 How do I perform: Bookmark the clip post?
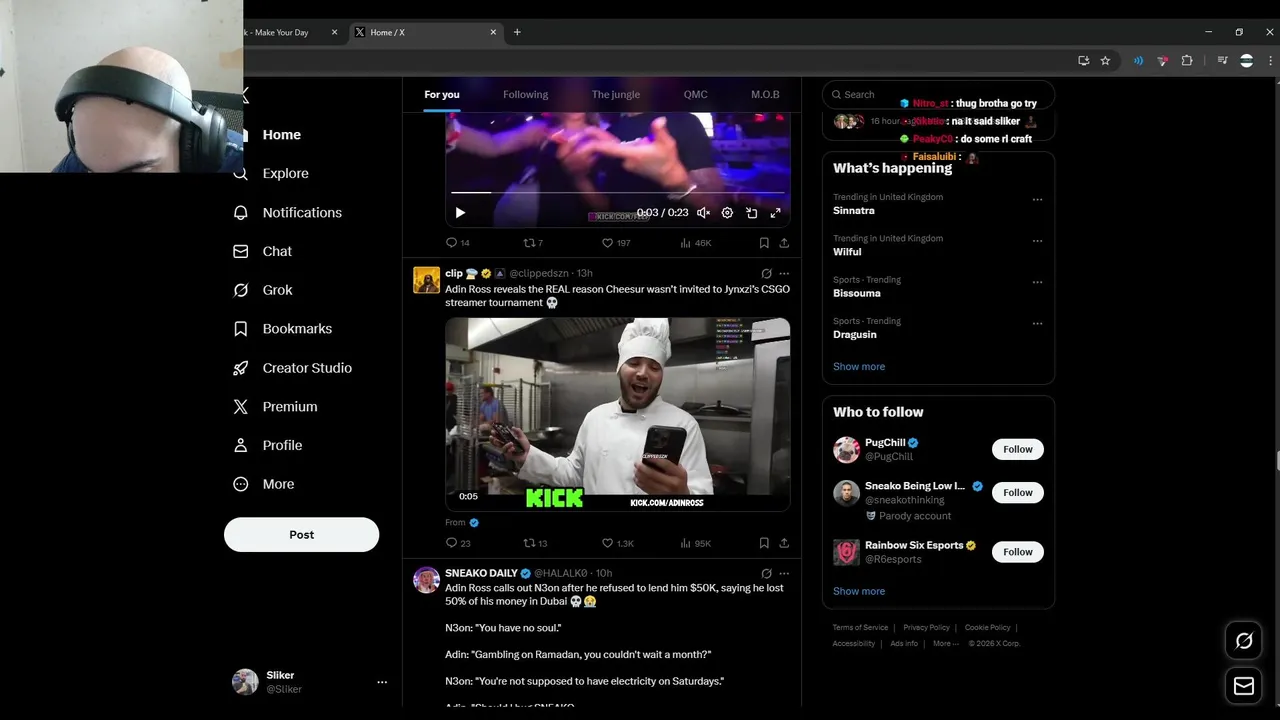click(764, 543)
